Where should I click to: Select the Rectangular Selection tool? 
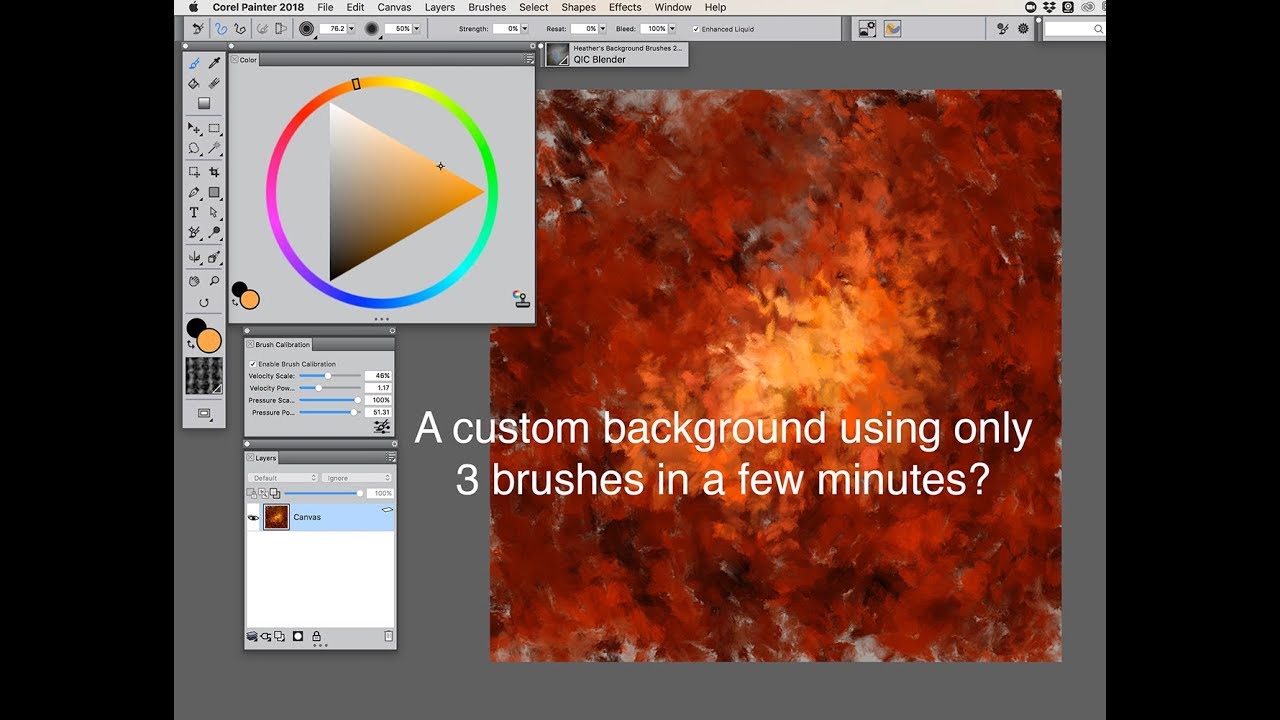pyautogui.click(x=214, y=128)
